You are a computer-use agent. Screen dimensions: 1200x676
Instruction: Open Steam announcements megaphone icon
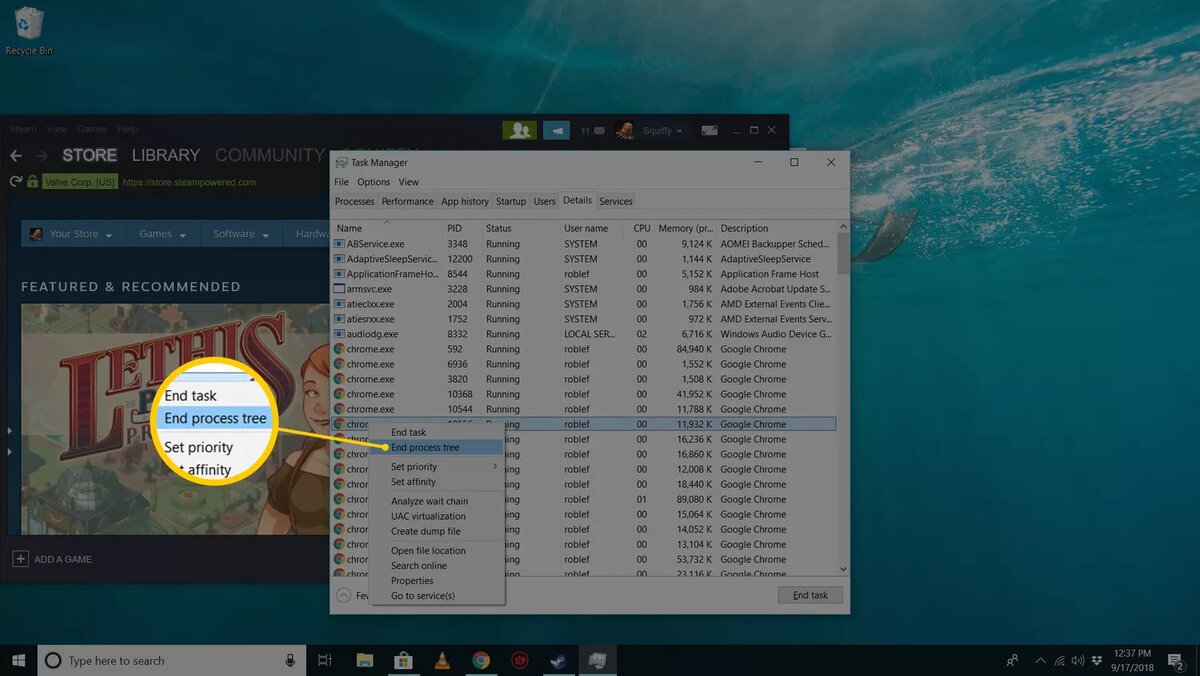click(x=554, y=130)
